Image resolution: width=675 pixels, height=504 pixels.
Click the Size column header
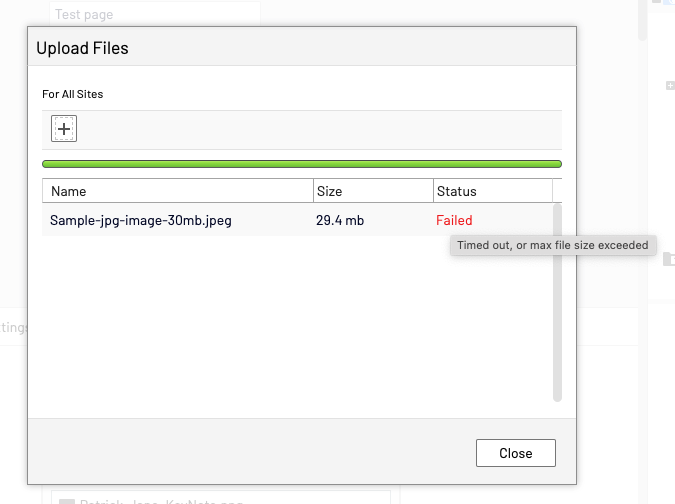[x=329, y=191]
